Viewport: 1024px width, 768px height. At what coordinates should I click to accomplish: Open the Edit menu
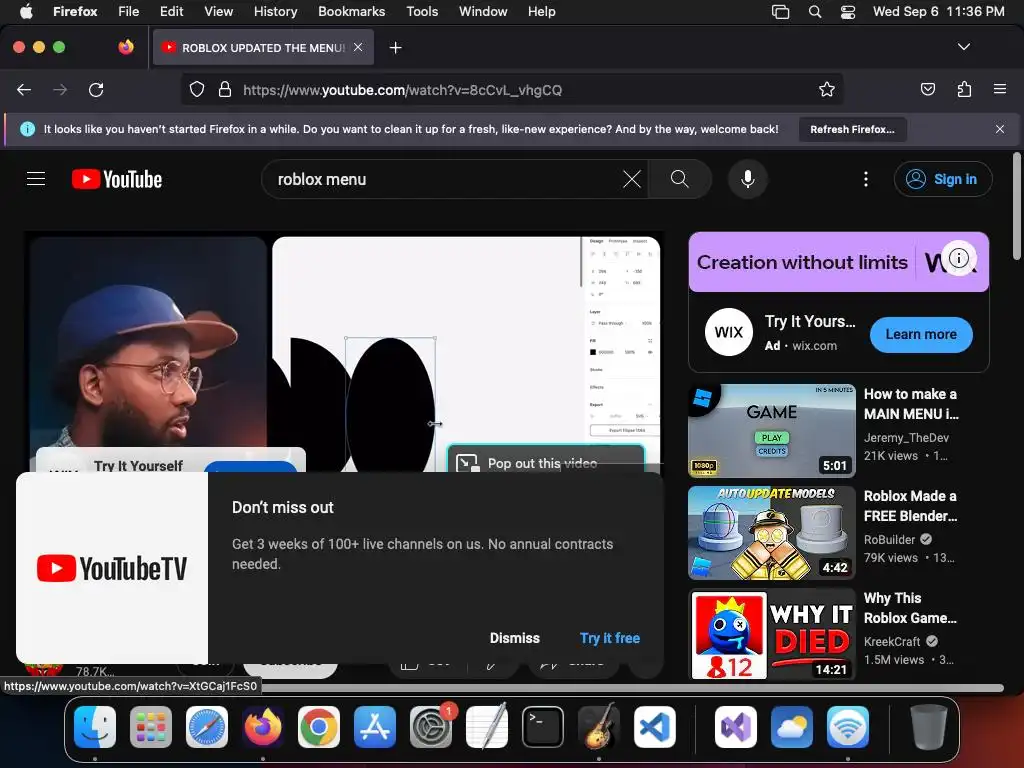click(171, 11)
